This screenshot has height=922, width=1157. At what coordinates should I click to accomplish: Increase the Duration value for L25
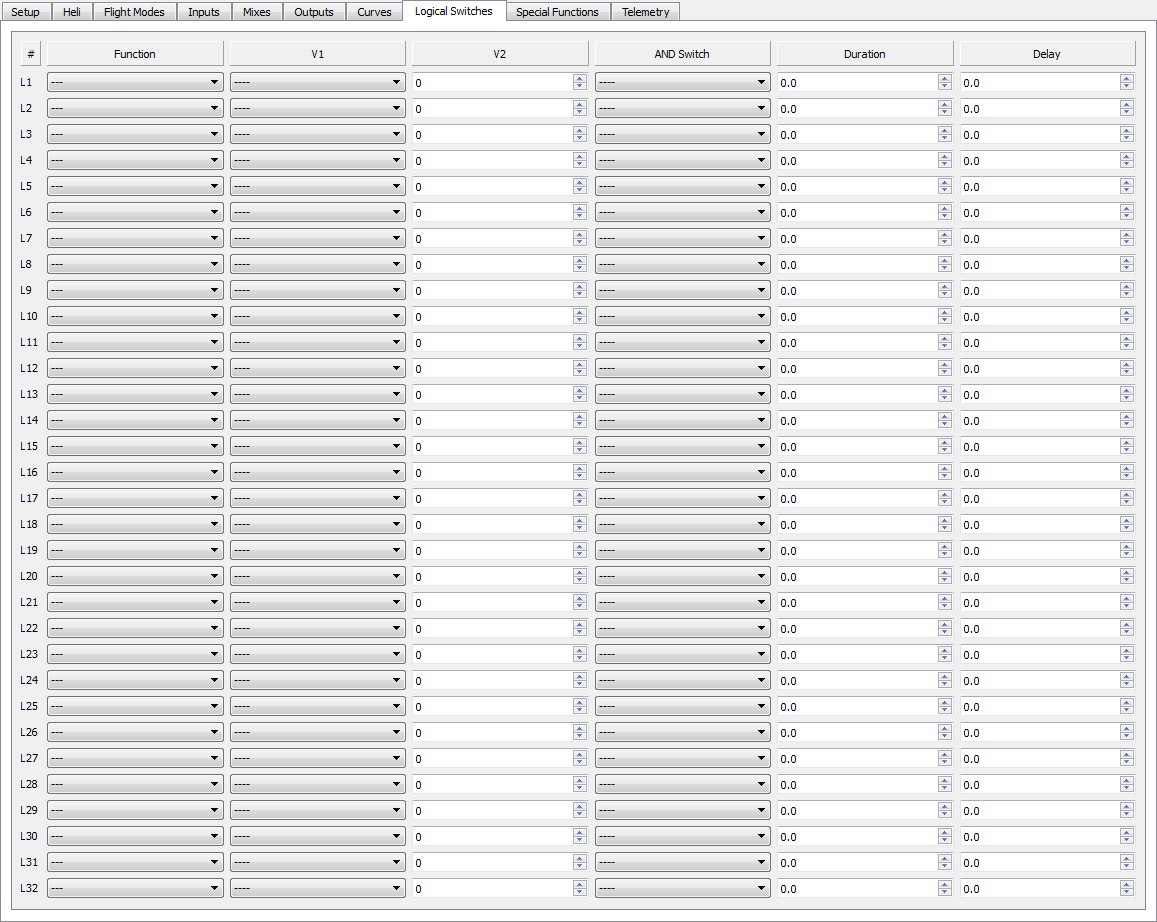945,703
